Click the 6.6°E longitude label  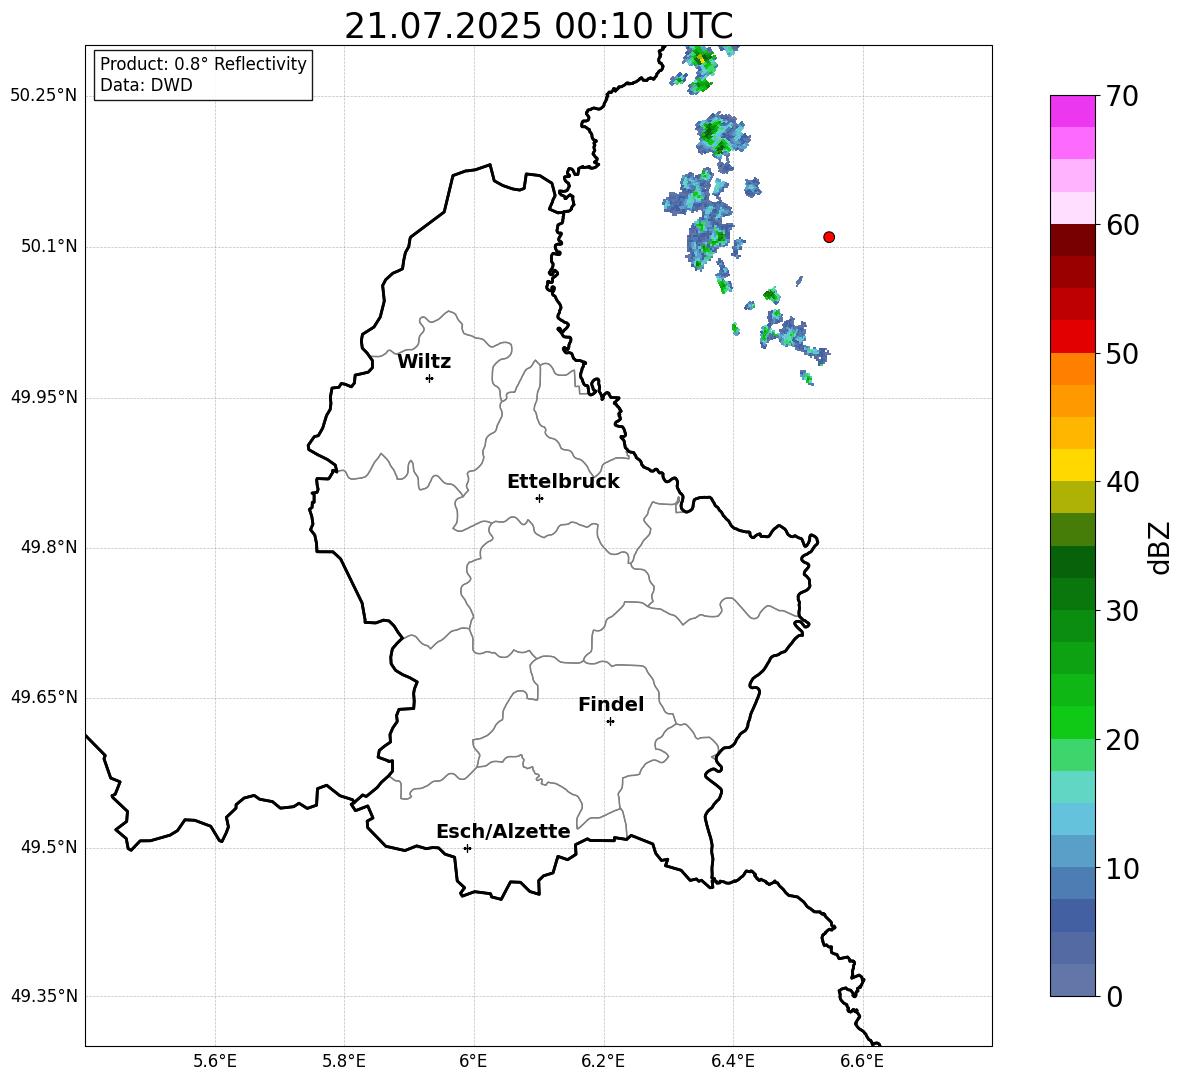point(862,1062)
